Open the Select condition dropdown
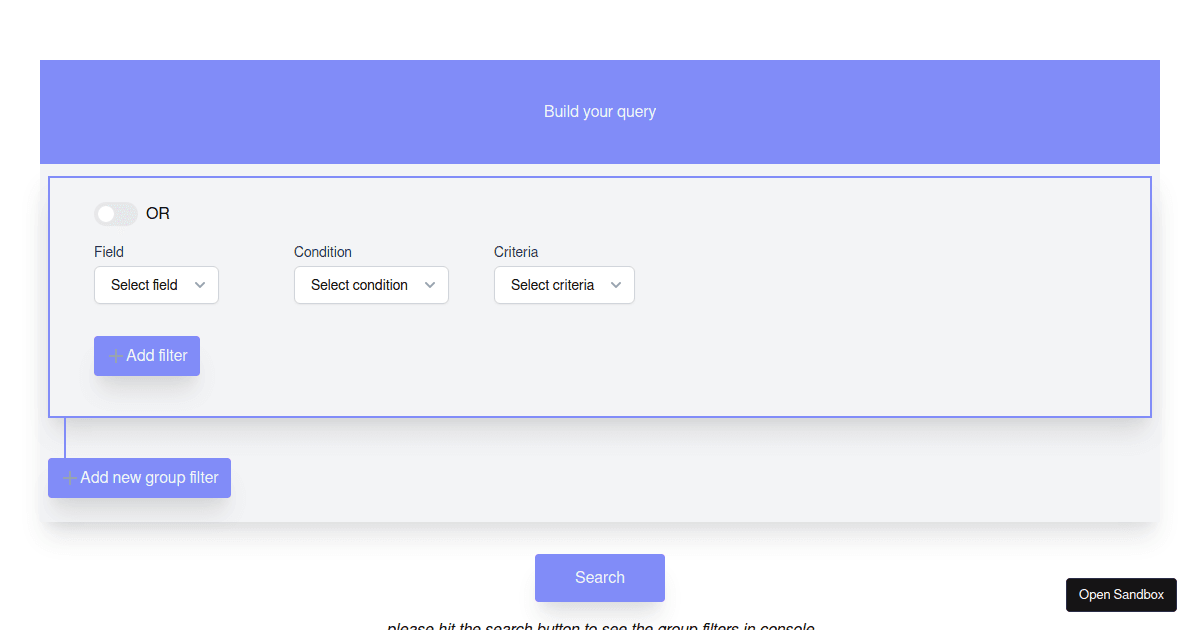 [x=371, y=285]
